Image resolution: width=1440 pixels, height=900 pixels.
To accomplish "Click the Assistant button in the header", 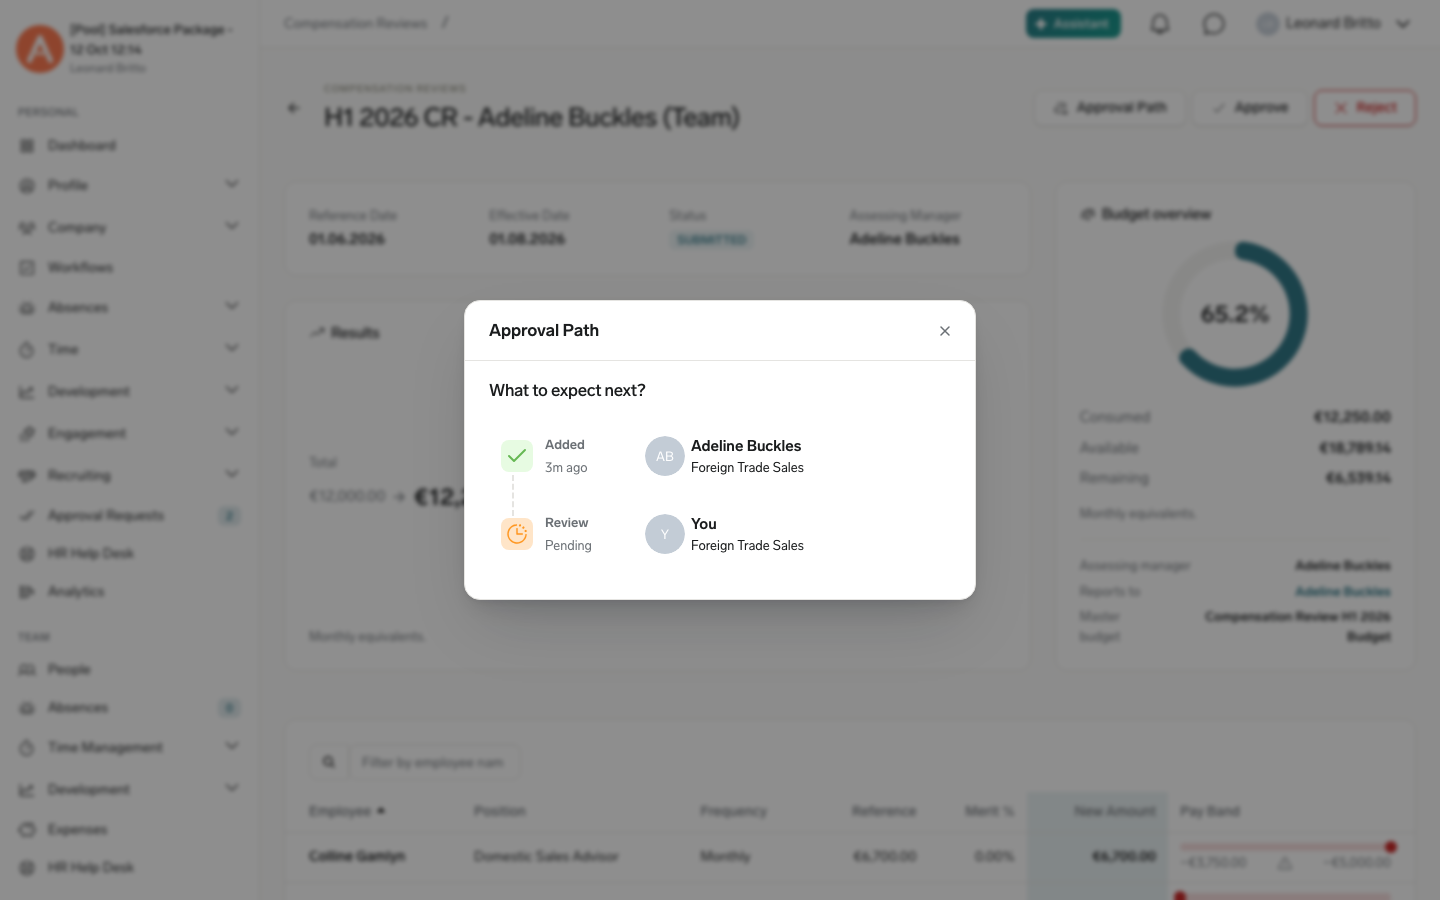I will point(1073,23).
